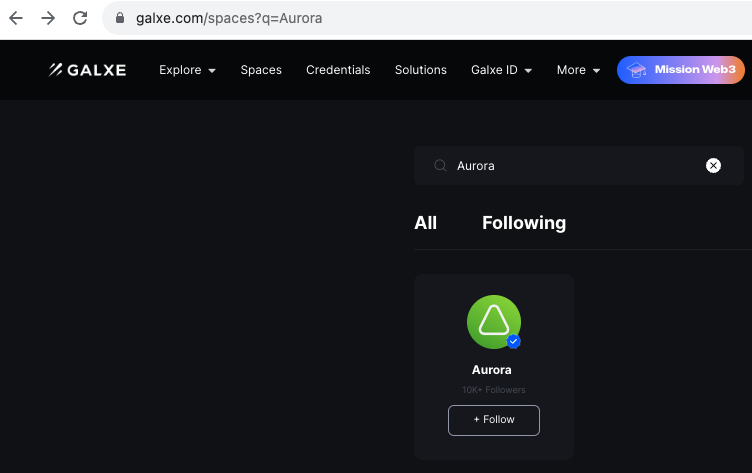The height and width of the screenshot is (473, 752).
Task: Open the Solutions nav item
Action: (x=421, y=70)
